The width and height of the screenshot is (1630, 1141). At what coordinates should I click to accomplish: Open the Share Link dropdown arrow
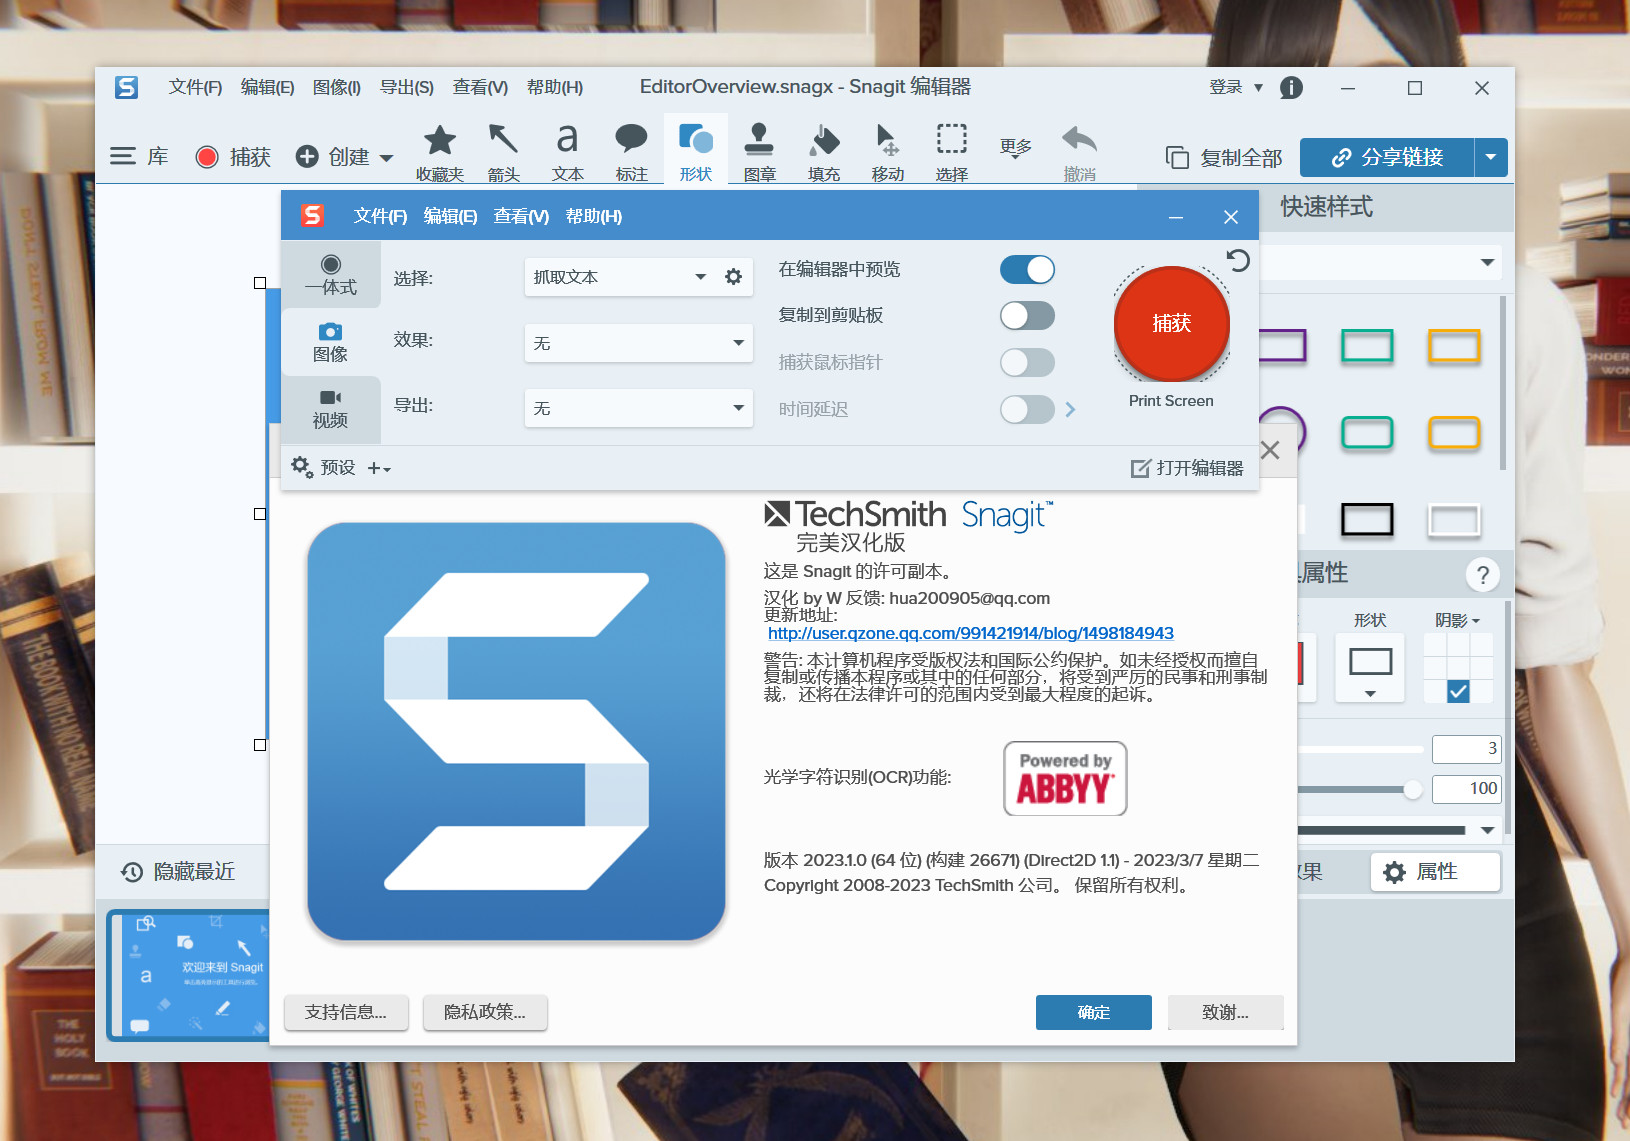point(1491,157)
